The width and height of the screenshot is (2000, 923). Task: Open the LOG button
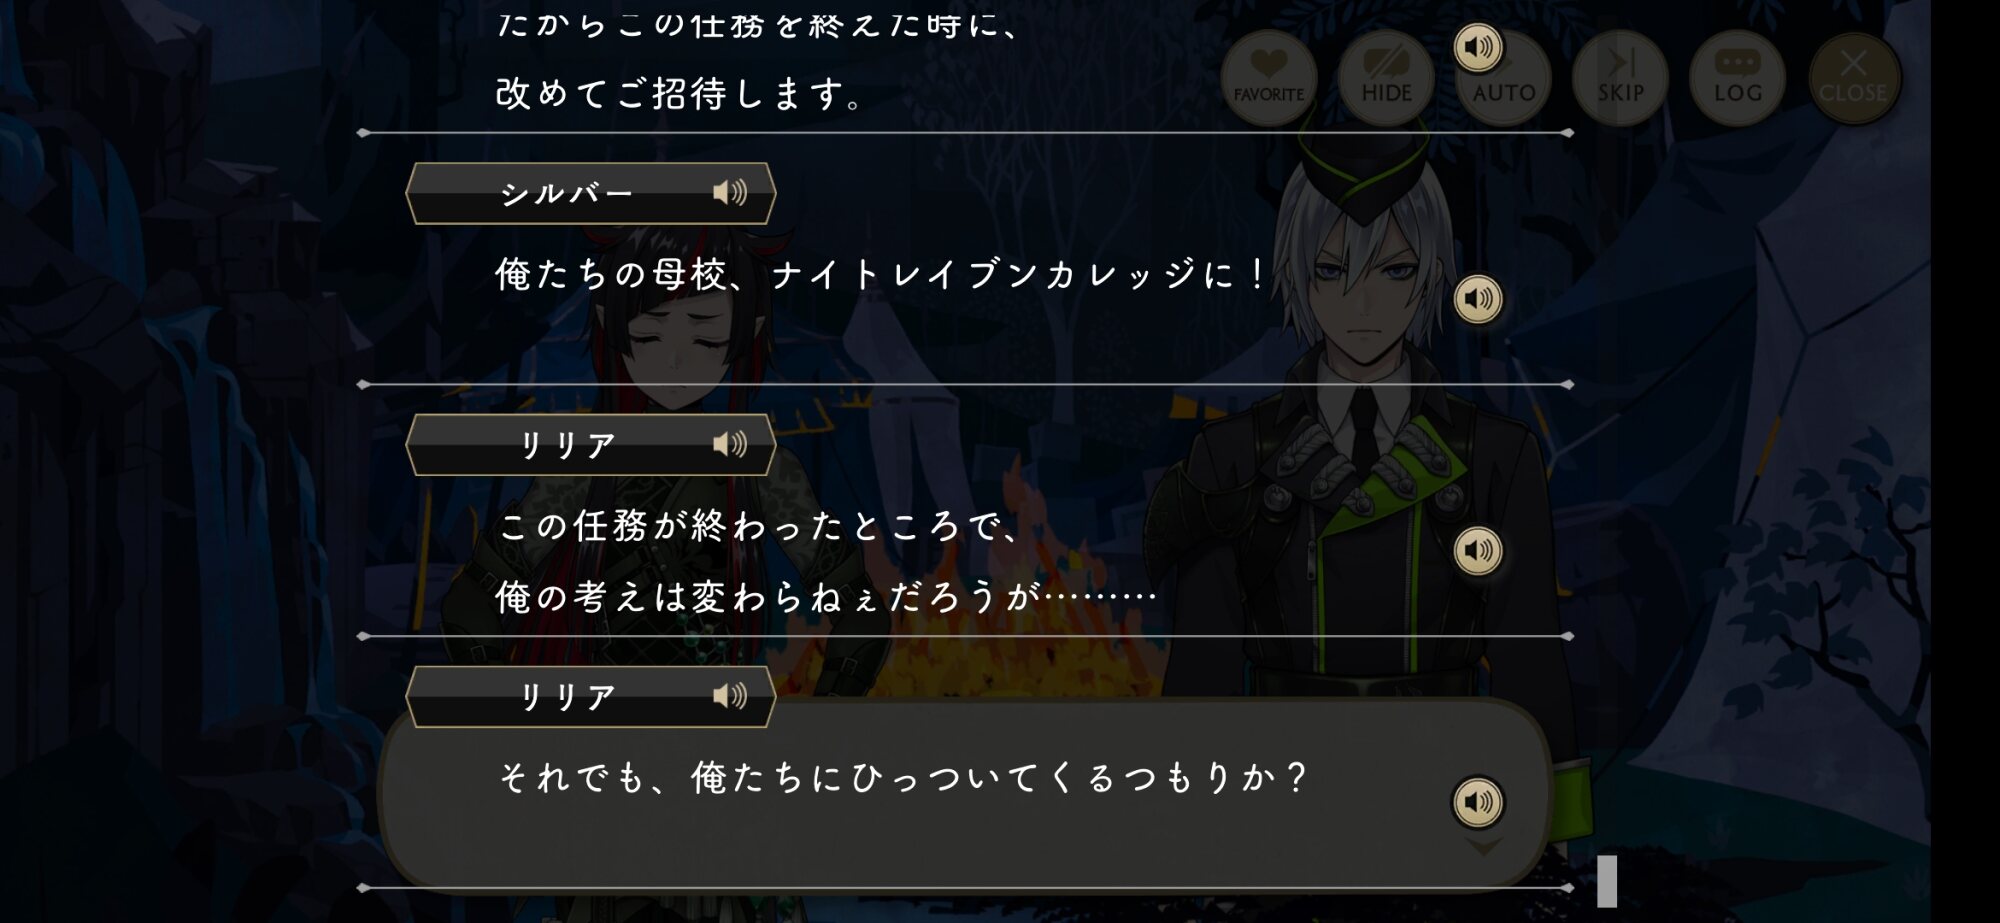[1737, 78]
